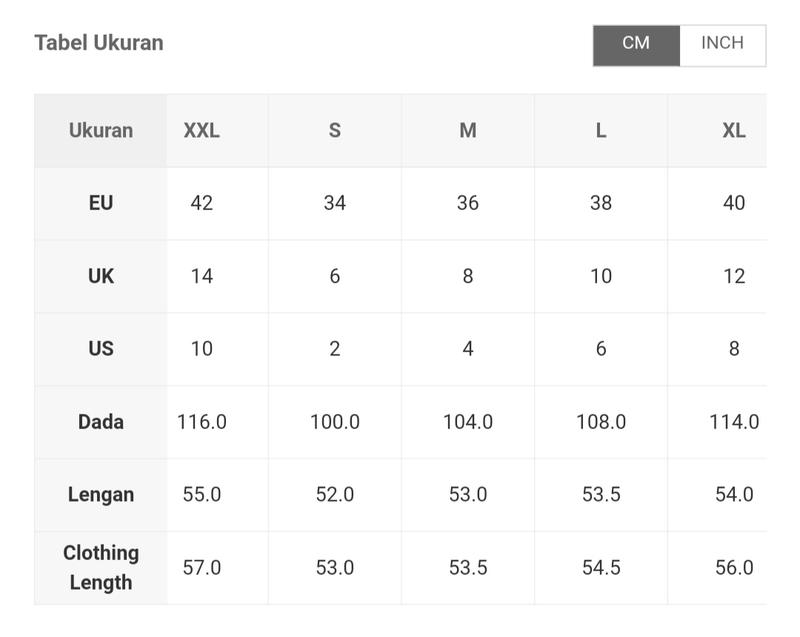Image resolution: width=800 pixels, height=637 pixels.
Task: Select the 100.0 Dada value for S
Action: 335,422
